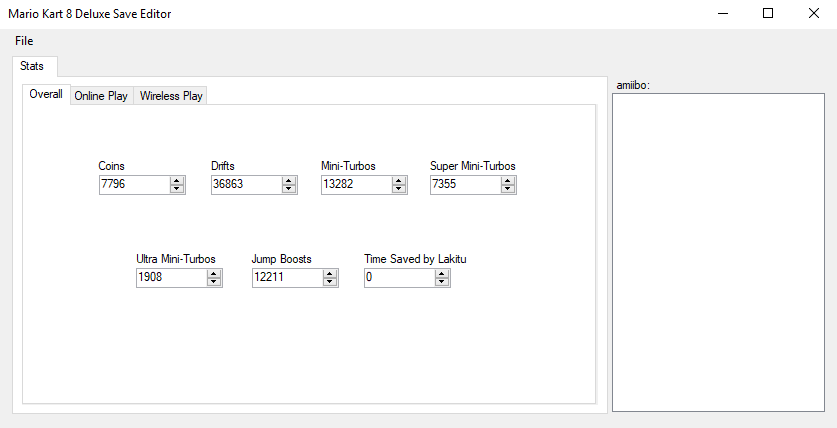Click the Ultra Mini-Turbos value field
Viewport: 837px width, 428px height.
(172, 278)
